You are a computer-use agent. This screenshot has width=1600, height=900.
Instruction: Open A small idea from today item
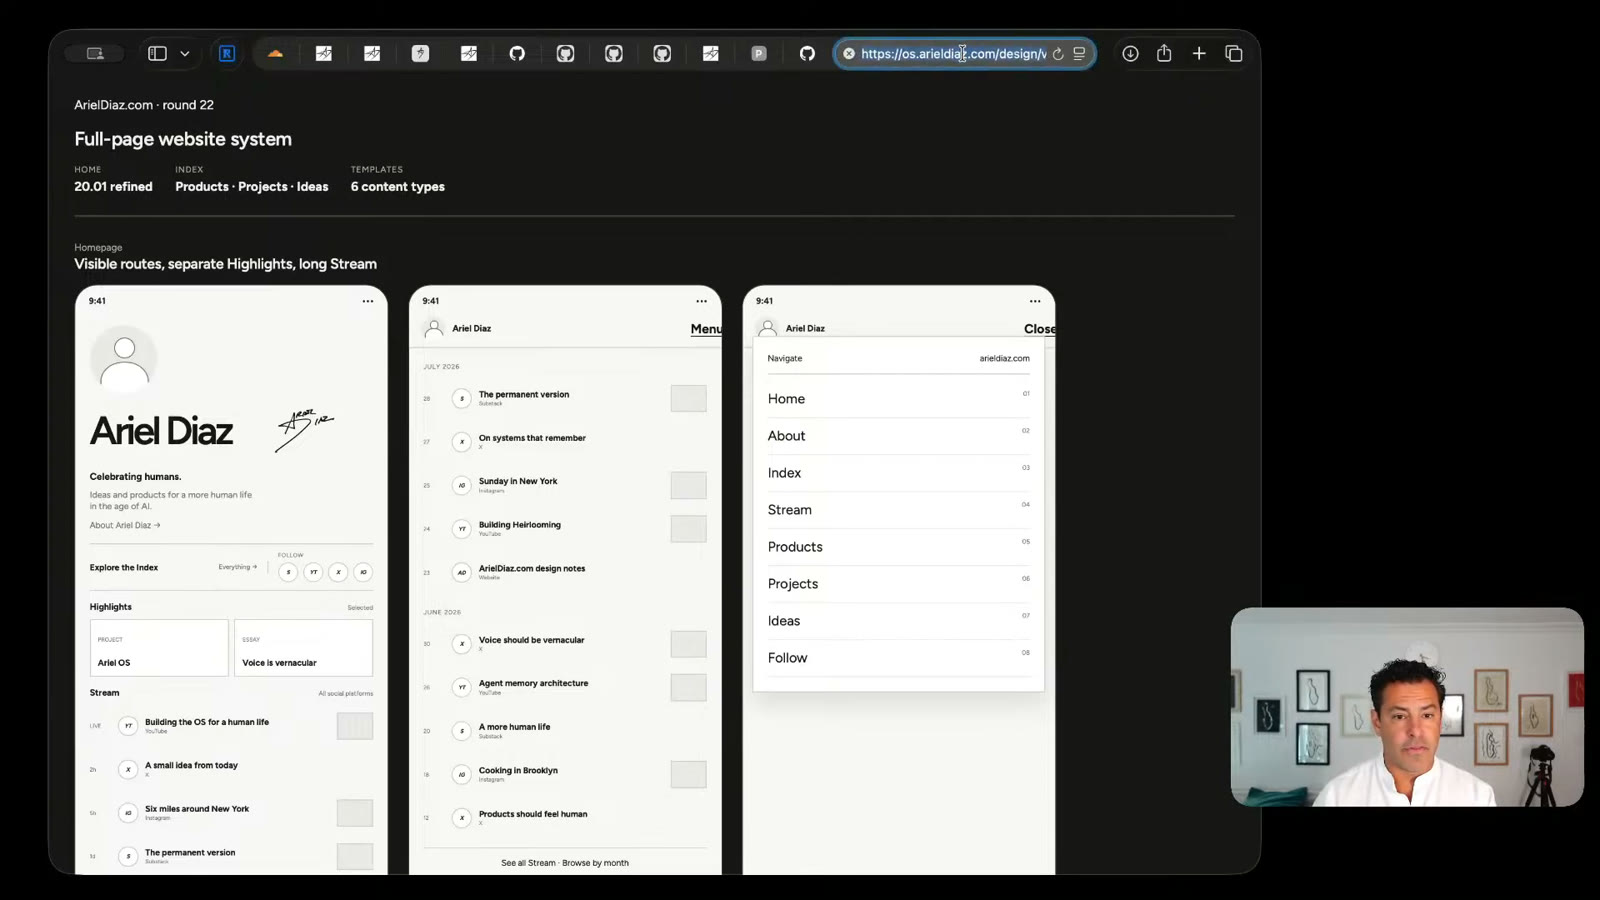191,765
